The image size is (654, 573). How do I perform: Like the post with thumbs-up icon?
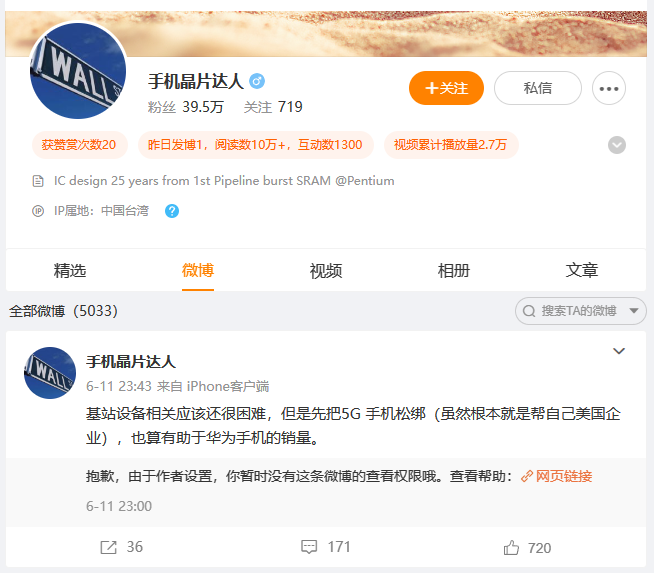pyautogui.click(x=511, y=548)
